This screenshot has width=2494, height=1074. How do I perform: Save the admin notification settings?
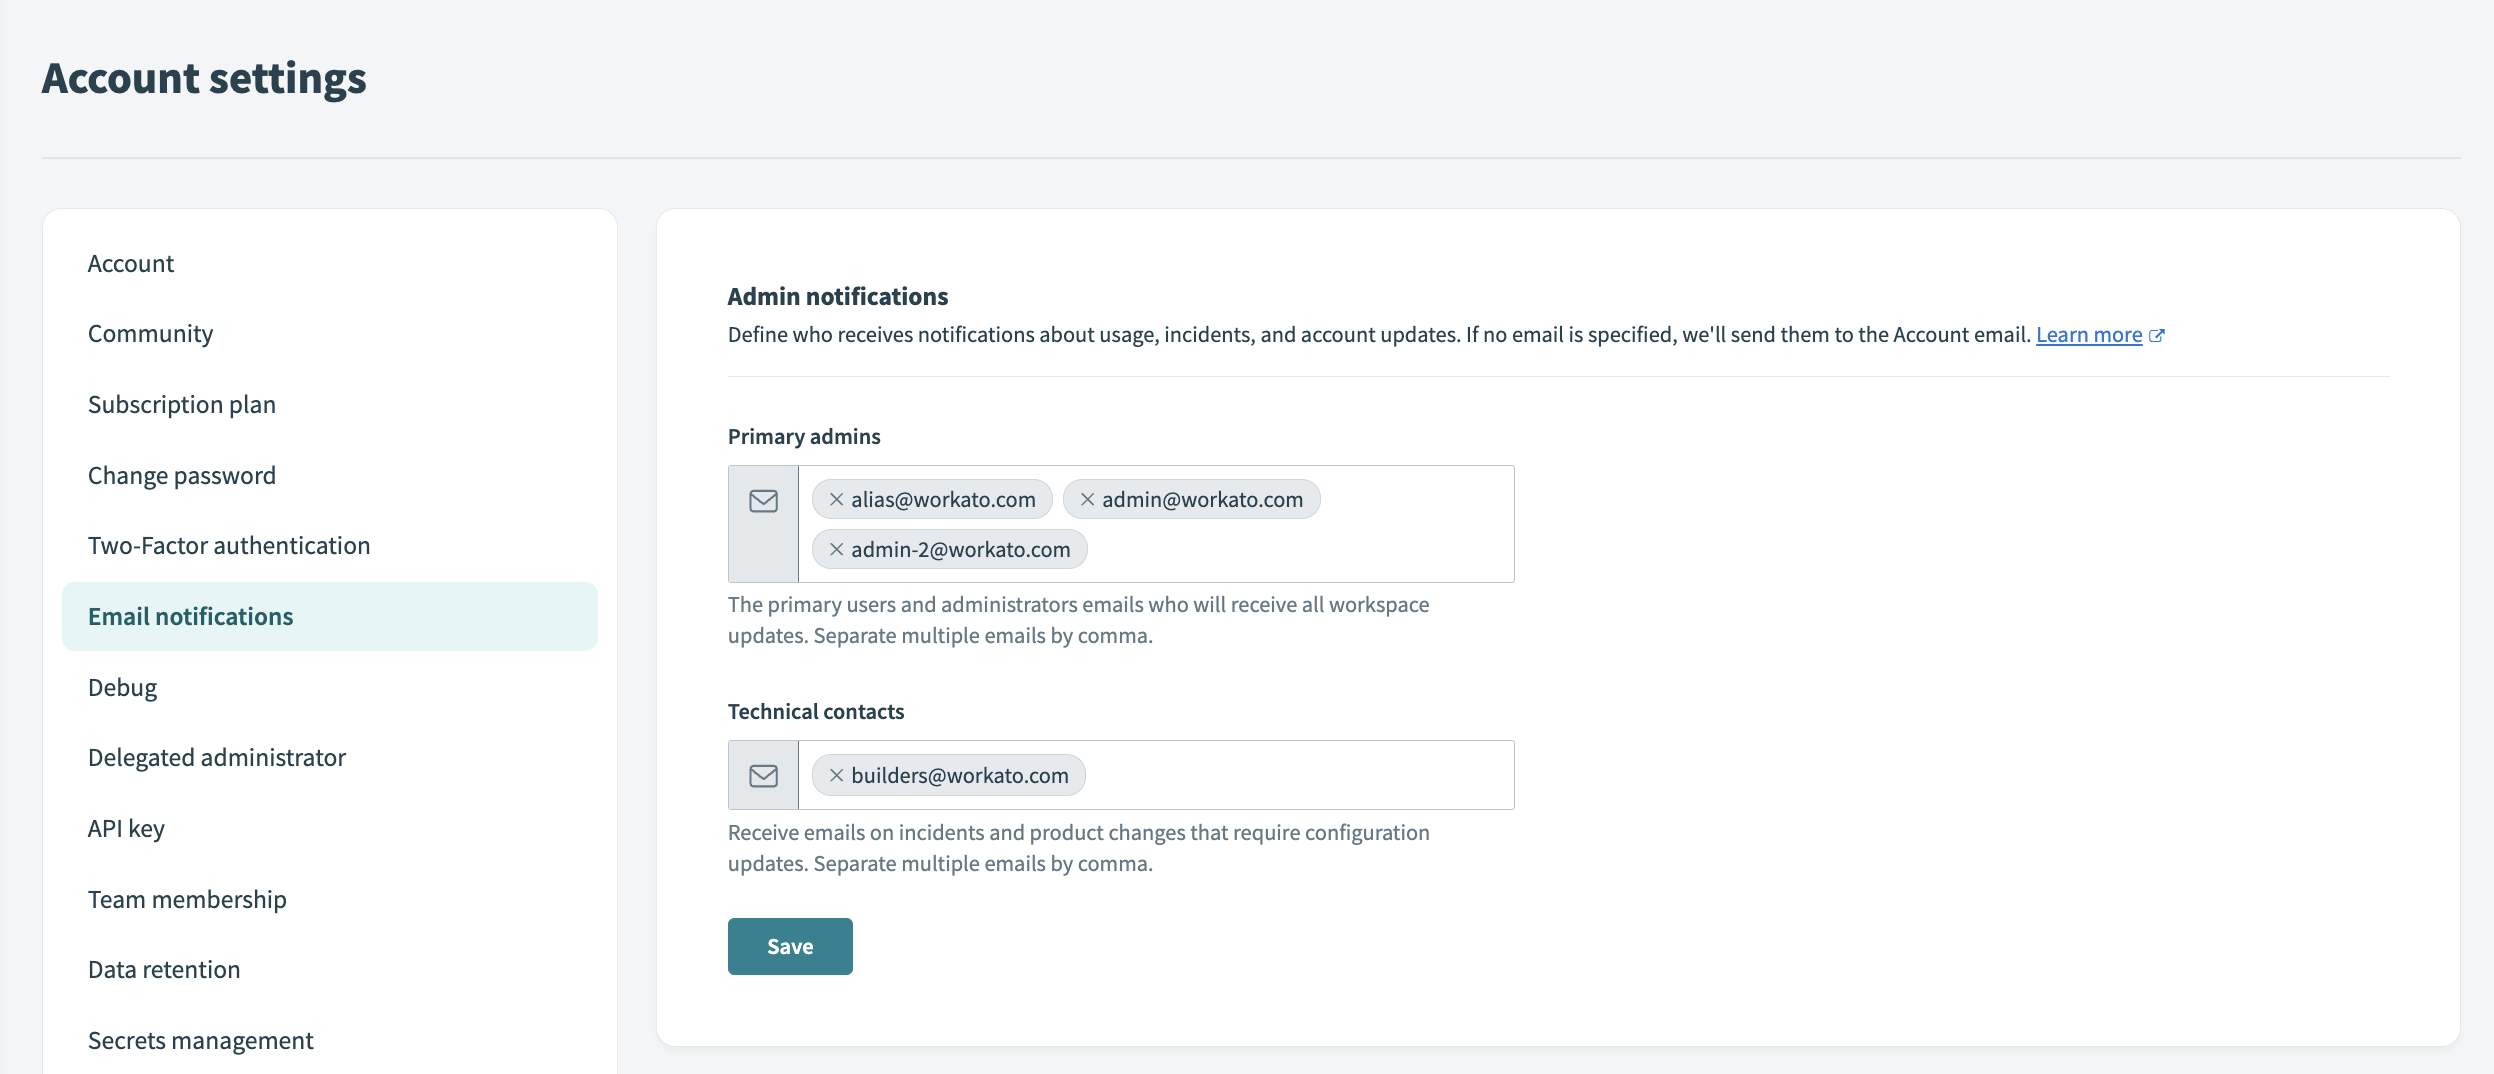tap(790, 945)
